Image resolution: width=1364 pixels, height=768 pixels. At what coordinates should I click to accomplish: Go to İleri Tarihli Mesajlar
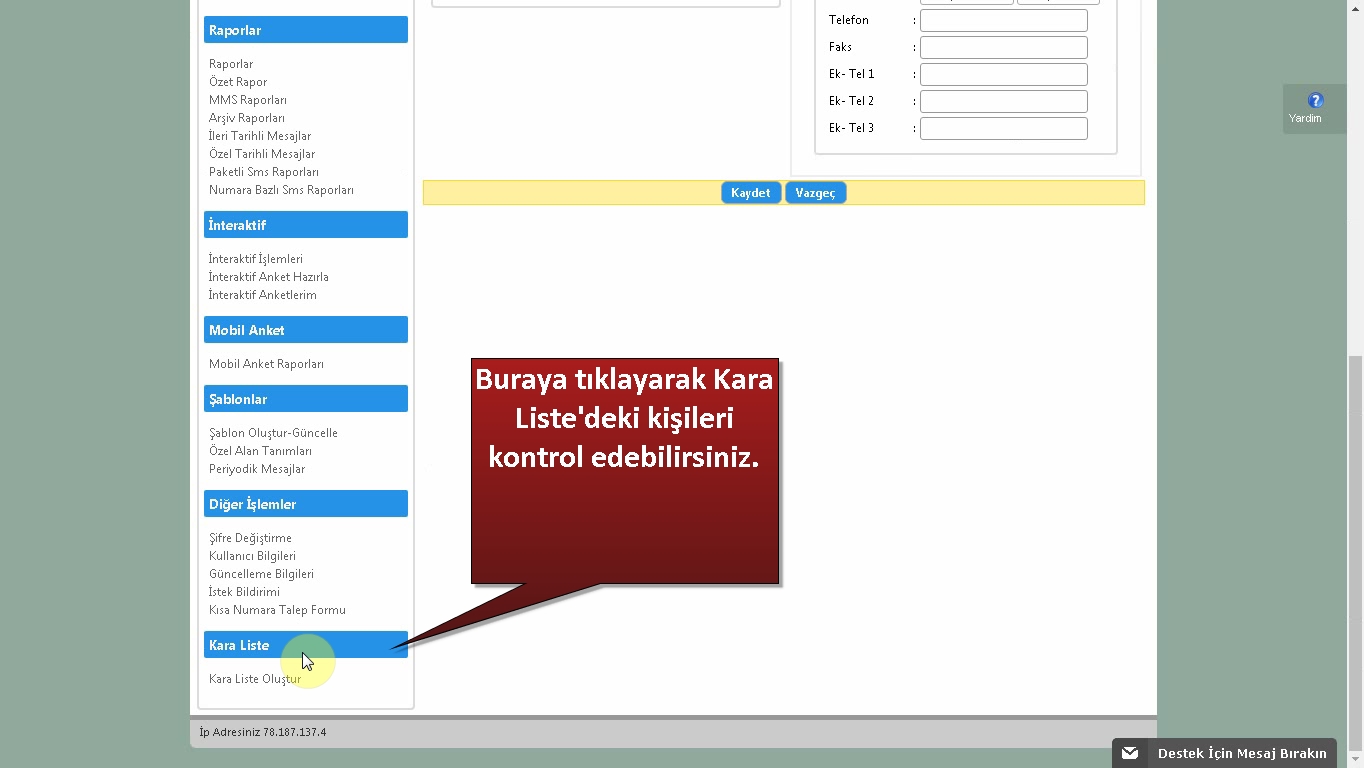260,136
